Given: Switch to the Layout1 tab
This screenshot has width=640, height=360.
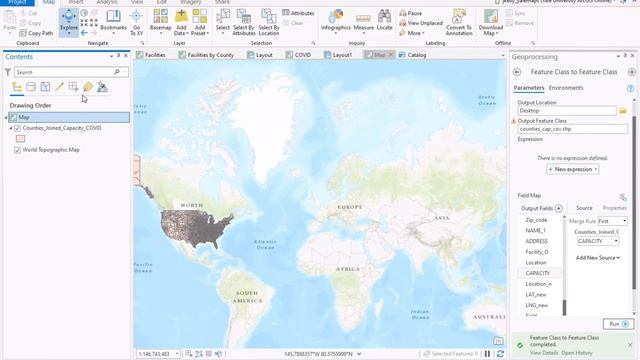Looking at the screenshot, I should pos(338,55).
